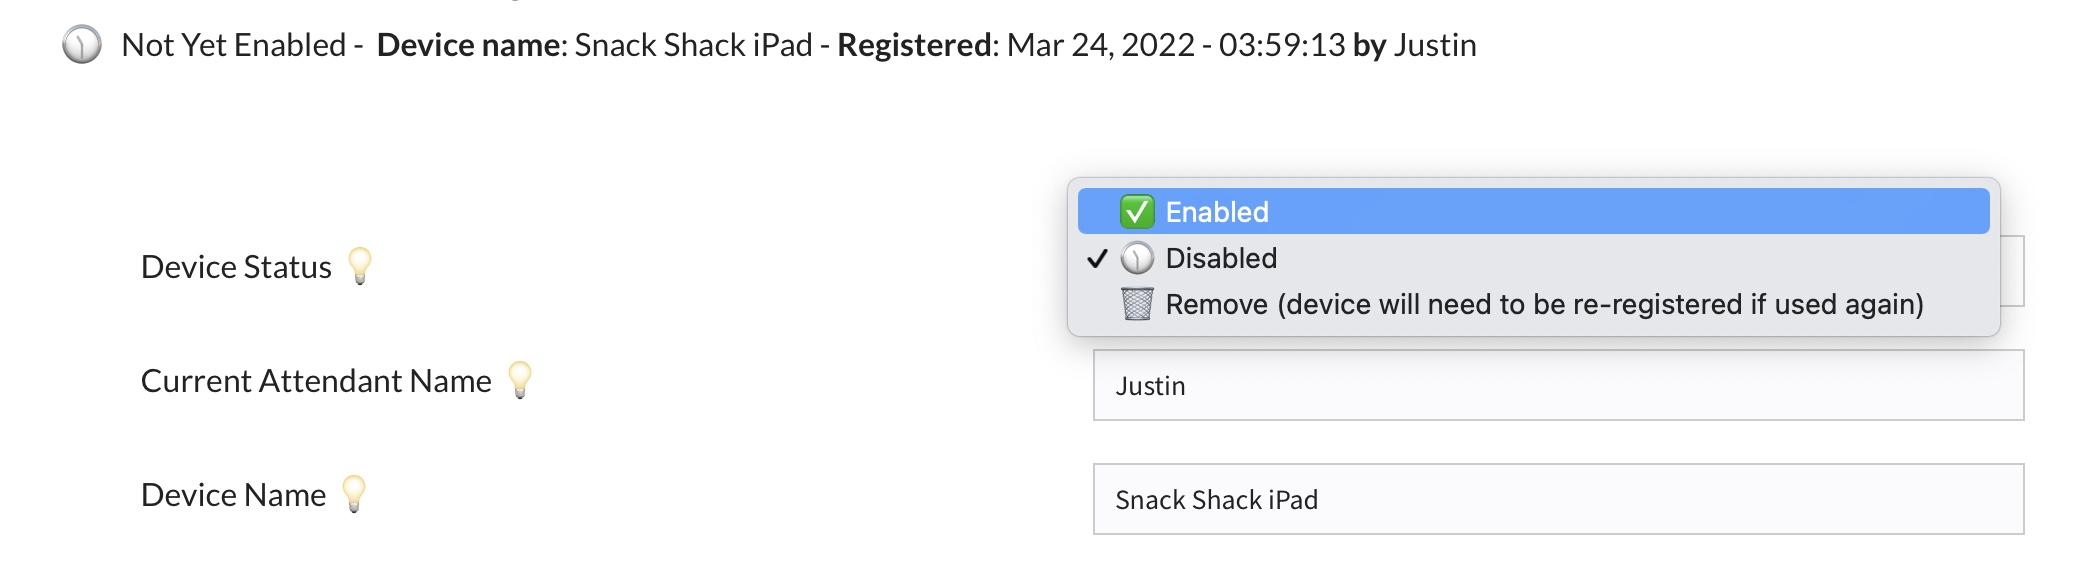The width and height of the screenshot is (2074, 584).
Task: Click the Device Name field with Snack Shack iPad
Action: coord(1558,499)
